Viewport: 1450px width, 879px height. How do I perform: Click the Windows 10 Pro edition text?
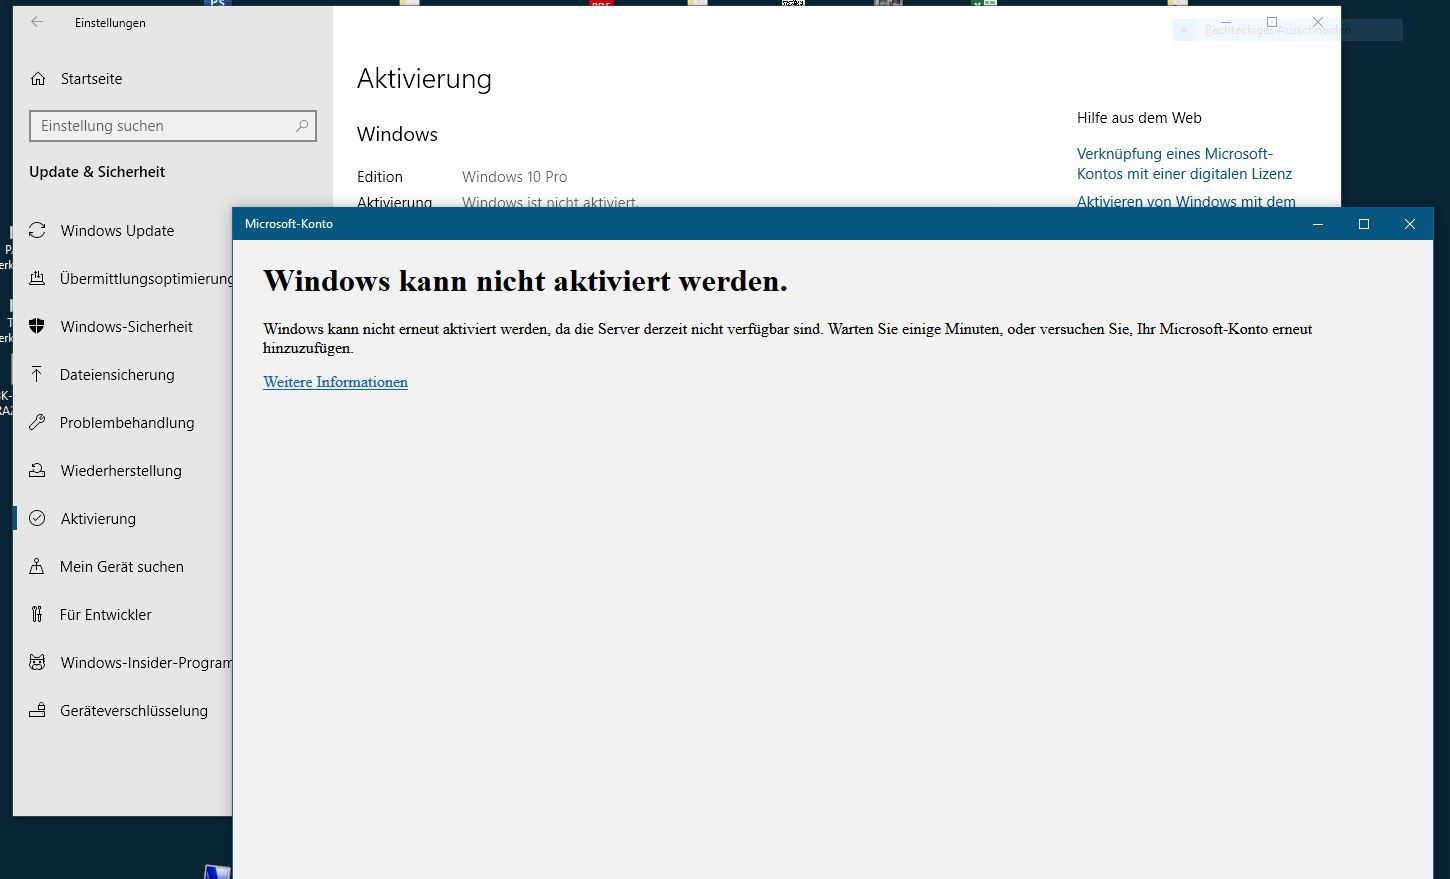514,177
